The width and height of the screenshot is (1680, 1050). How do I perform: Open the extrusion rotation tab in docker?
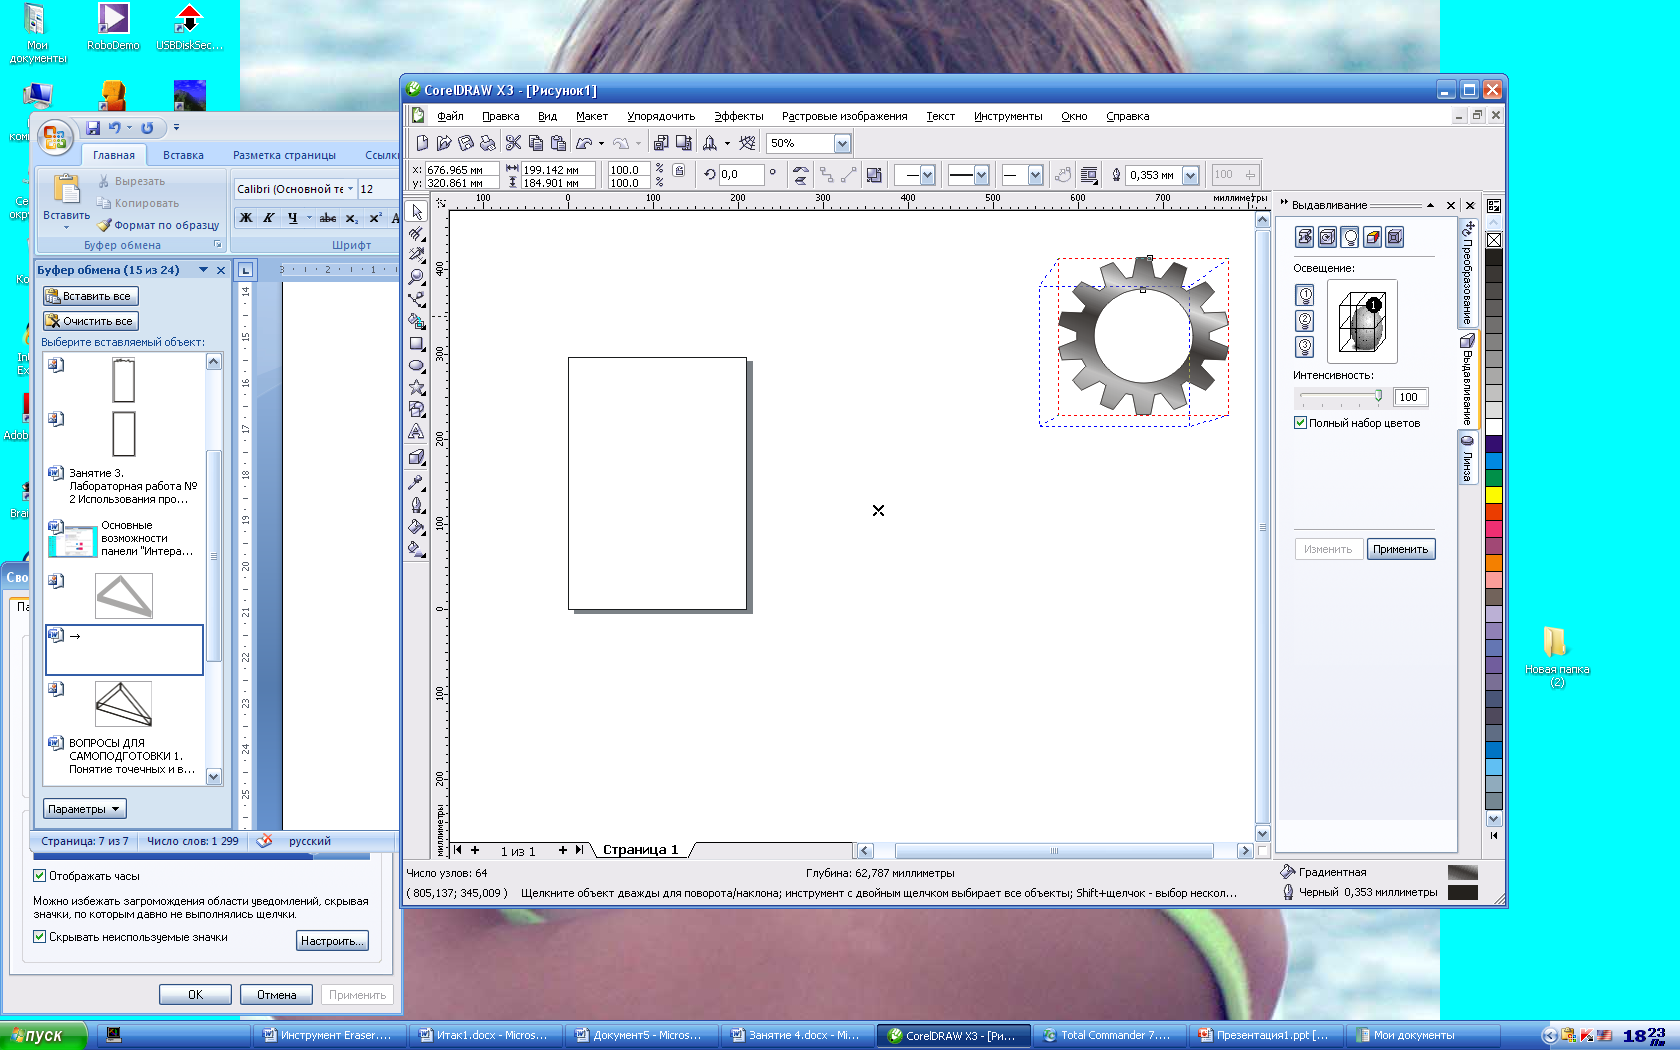[x=1327, y=237]
